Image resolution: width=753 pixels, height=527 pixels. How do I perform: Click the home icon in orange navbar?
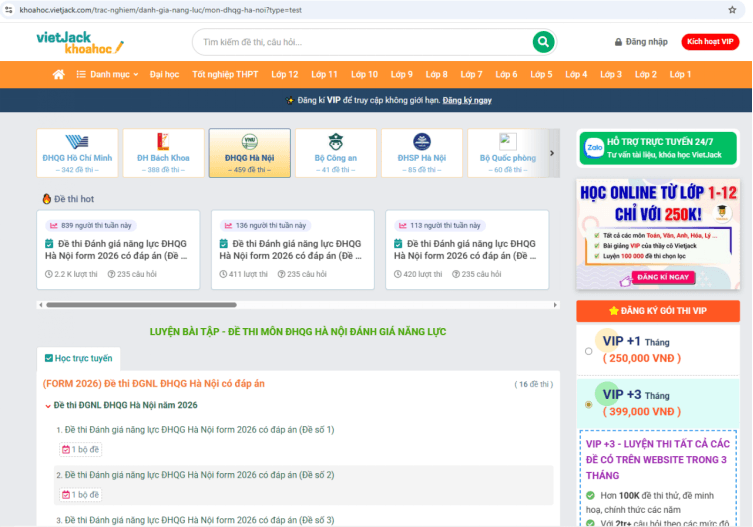(59, 74)
